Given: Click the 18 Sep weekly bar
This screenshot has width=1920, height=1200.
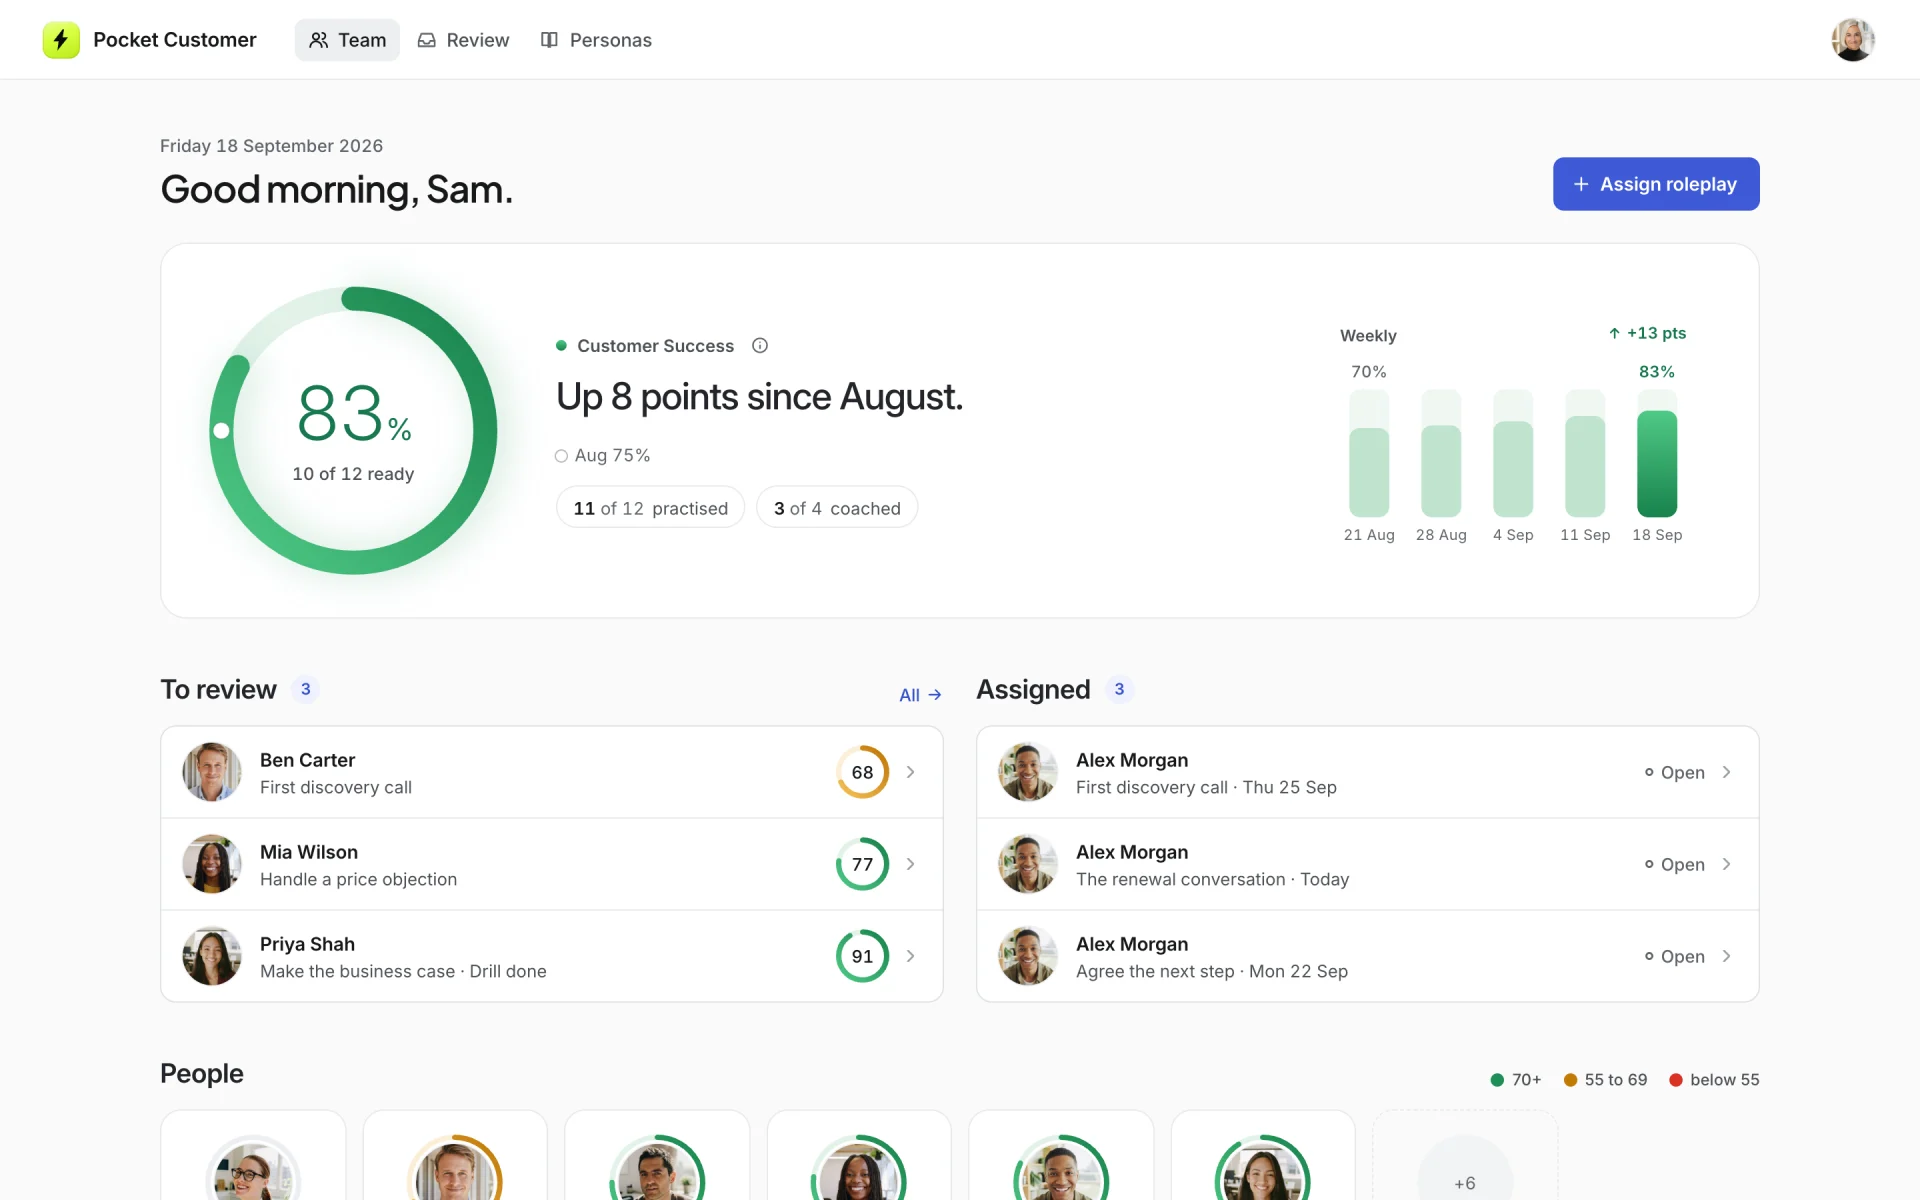Looking at the screenshot, I should coord(1657,453).
